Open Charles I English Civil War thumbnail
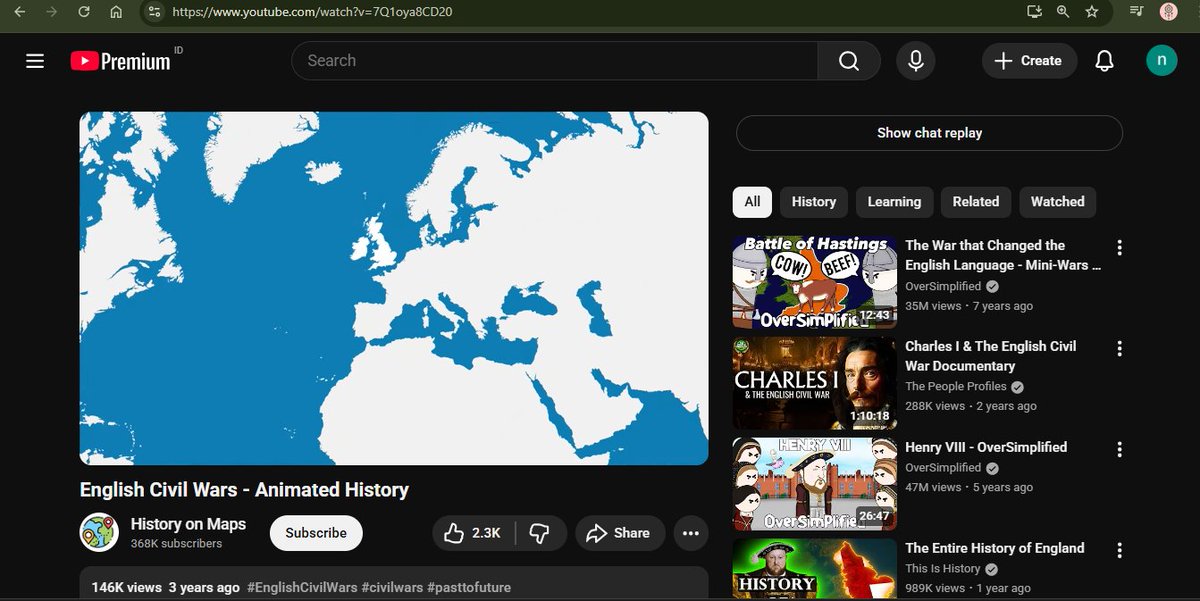Screen dimensions: 1200x601 815,383
